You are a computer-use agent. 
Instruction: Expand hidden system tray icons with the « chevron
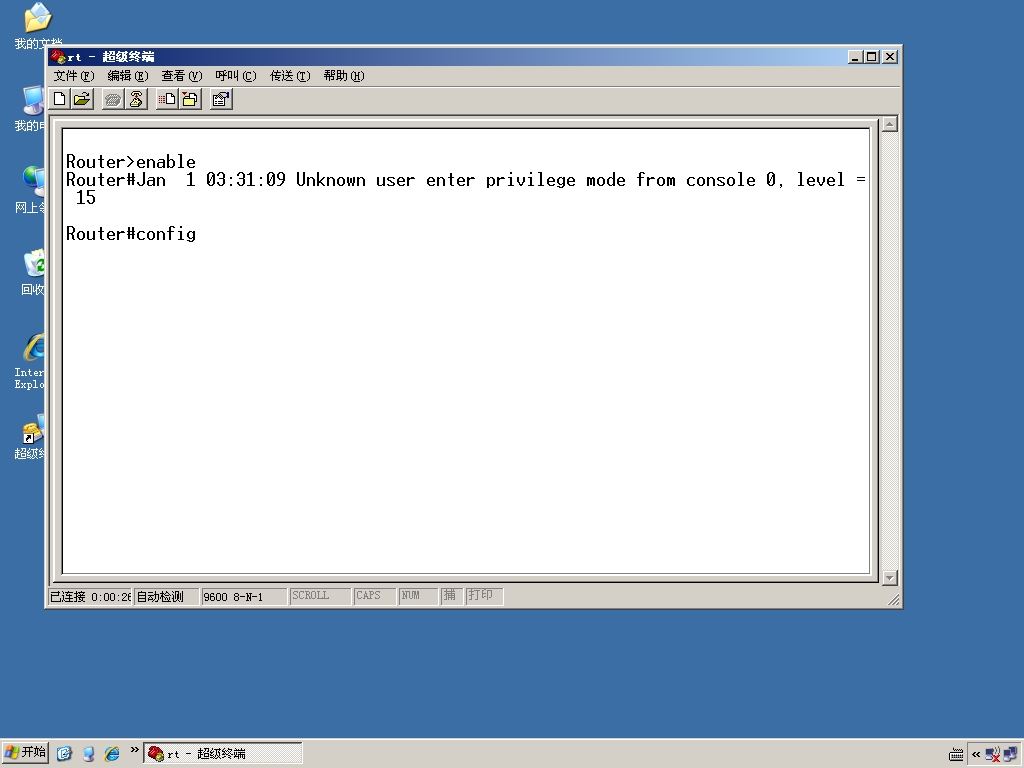976,754
